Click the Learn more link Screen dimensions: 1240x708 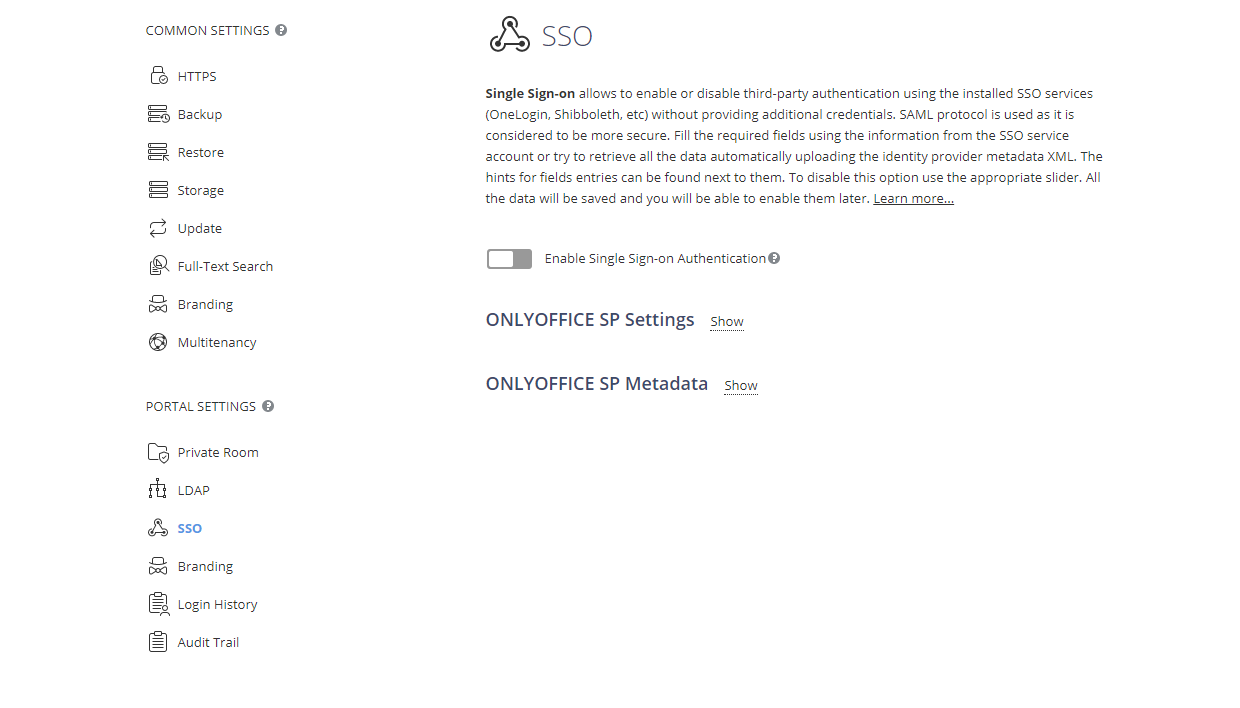point(912,197)
